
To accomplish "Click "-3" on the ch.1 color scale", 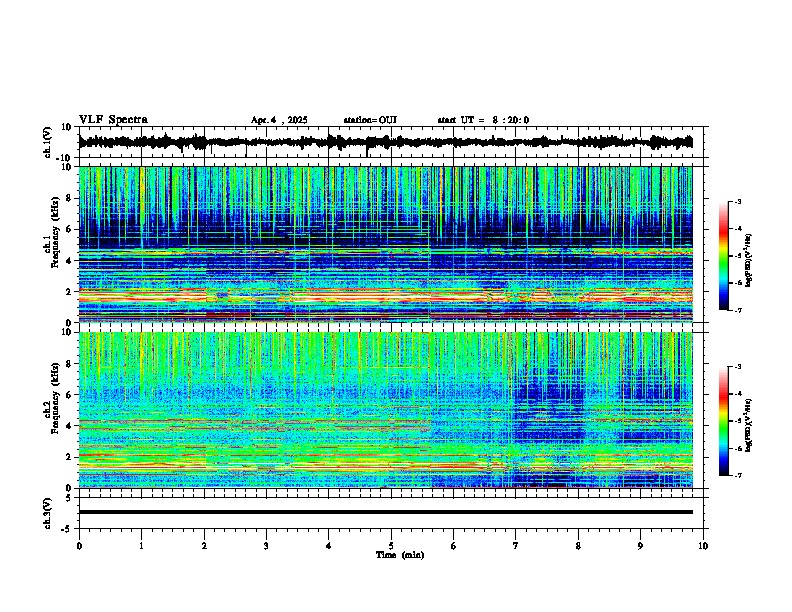I will click(737, 201).
